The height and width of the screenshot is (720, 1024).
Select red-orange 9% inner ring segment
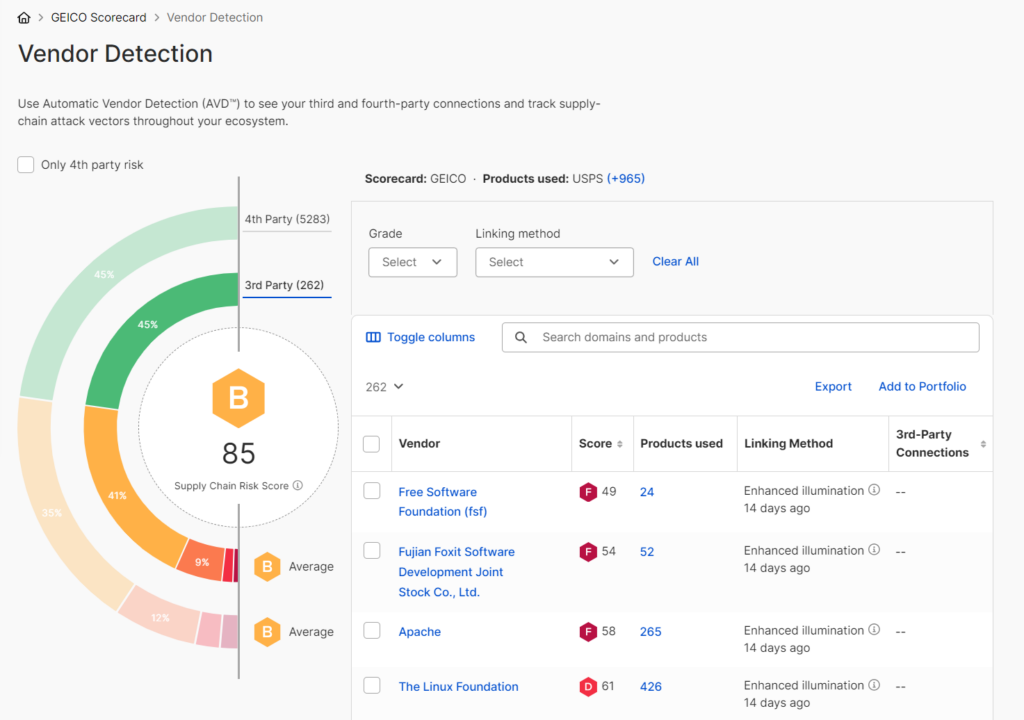[x=202, y=562]
